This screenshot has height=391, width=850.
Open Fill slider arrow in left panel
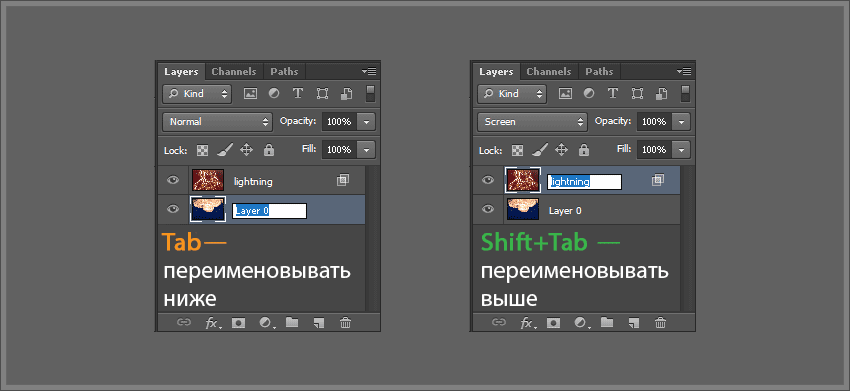coord(366,150)
